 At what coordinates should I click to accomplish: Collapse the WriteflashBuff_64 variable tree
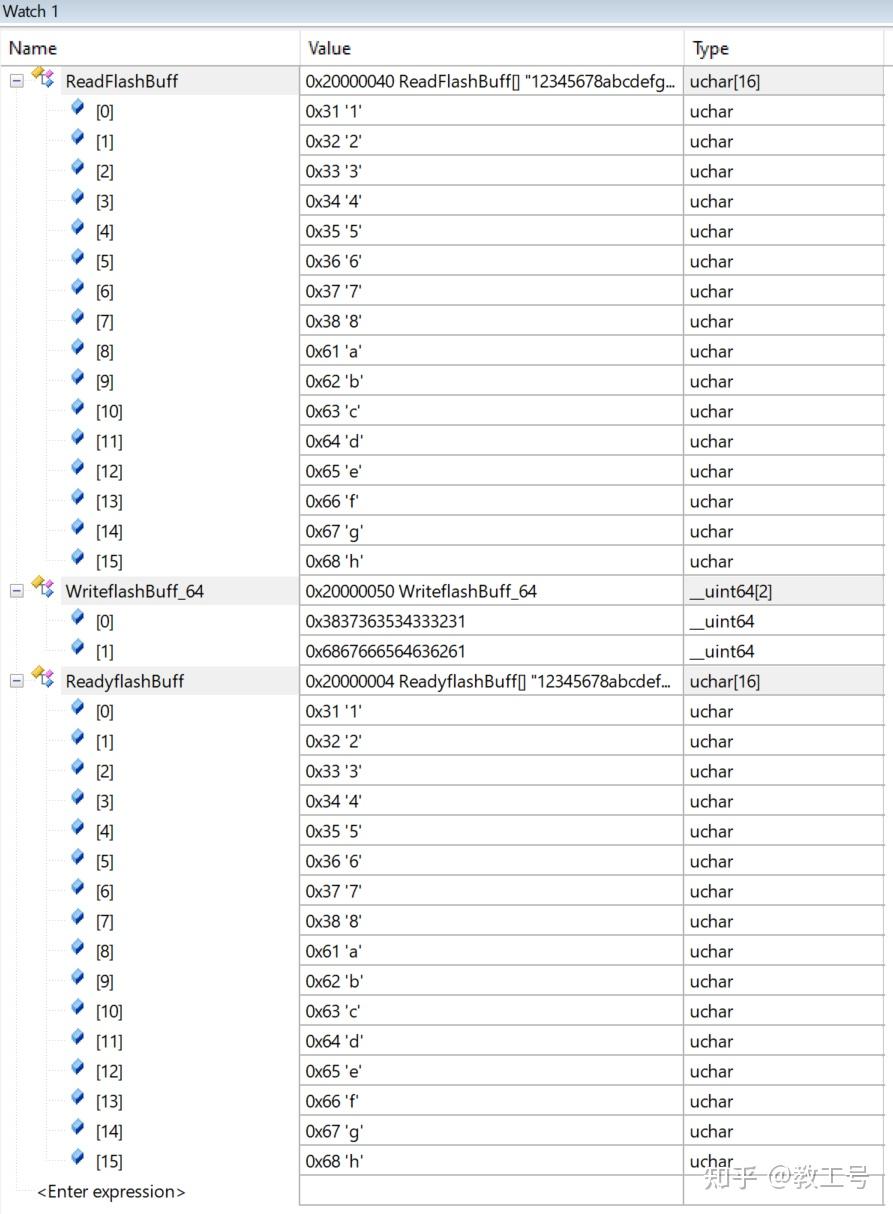click(x=16, y=591)
